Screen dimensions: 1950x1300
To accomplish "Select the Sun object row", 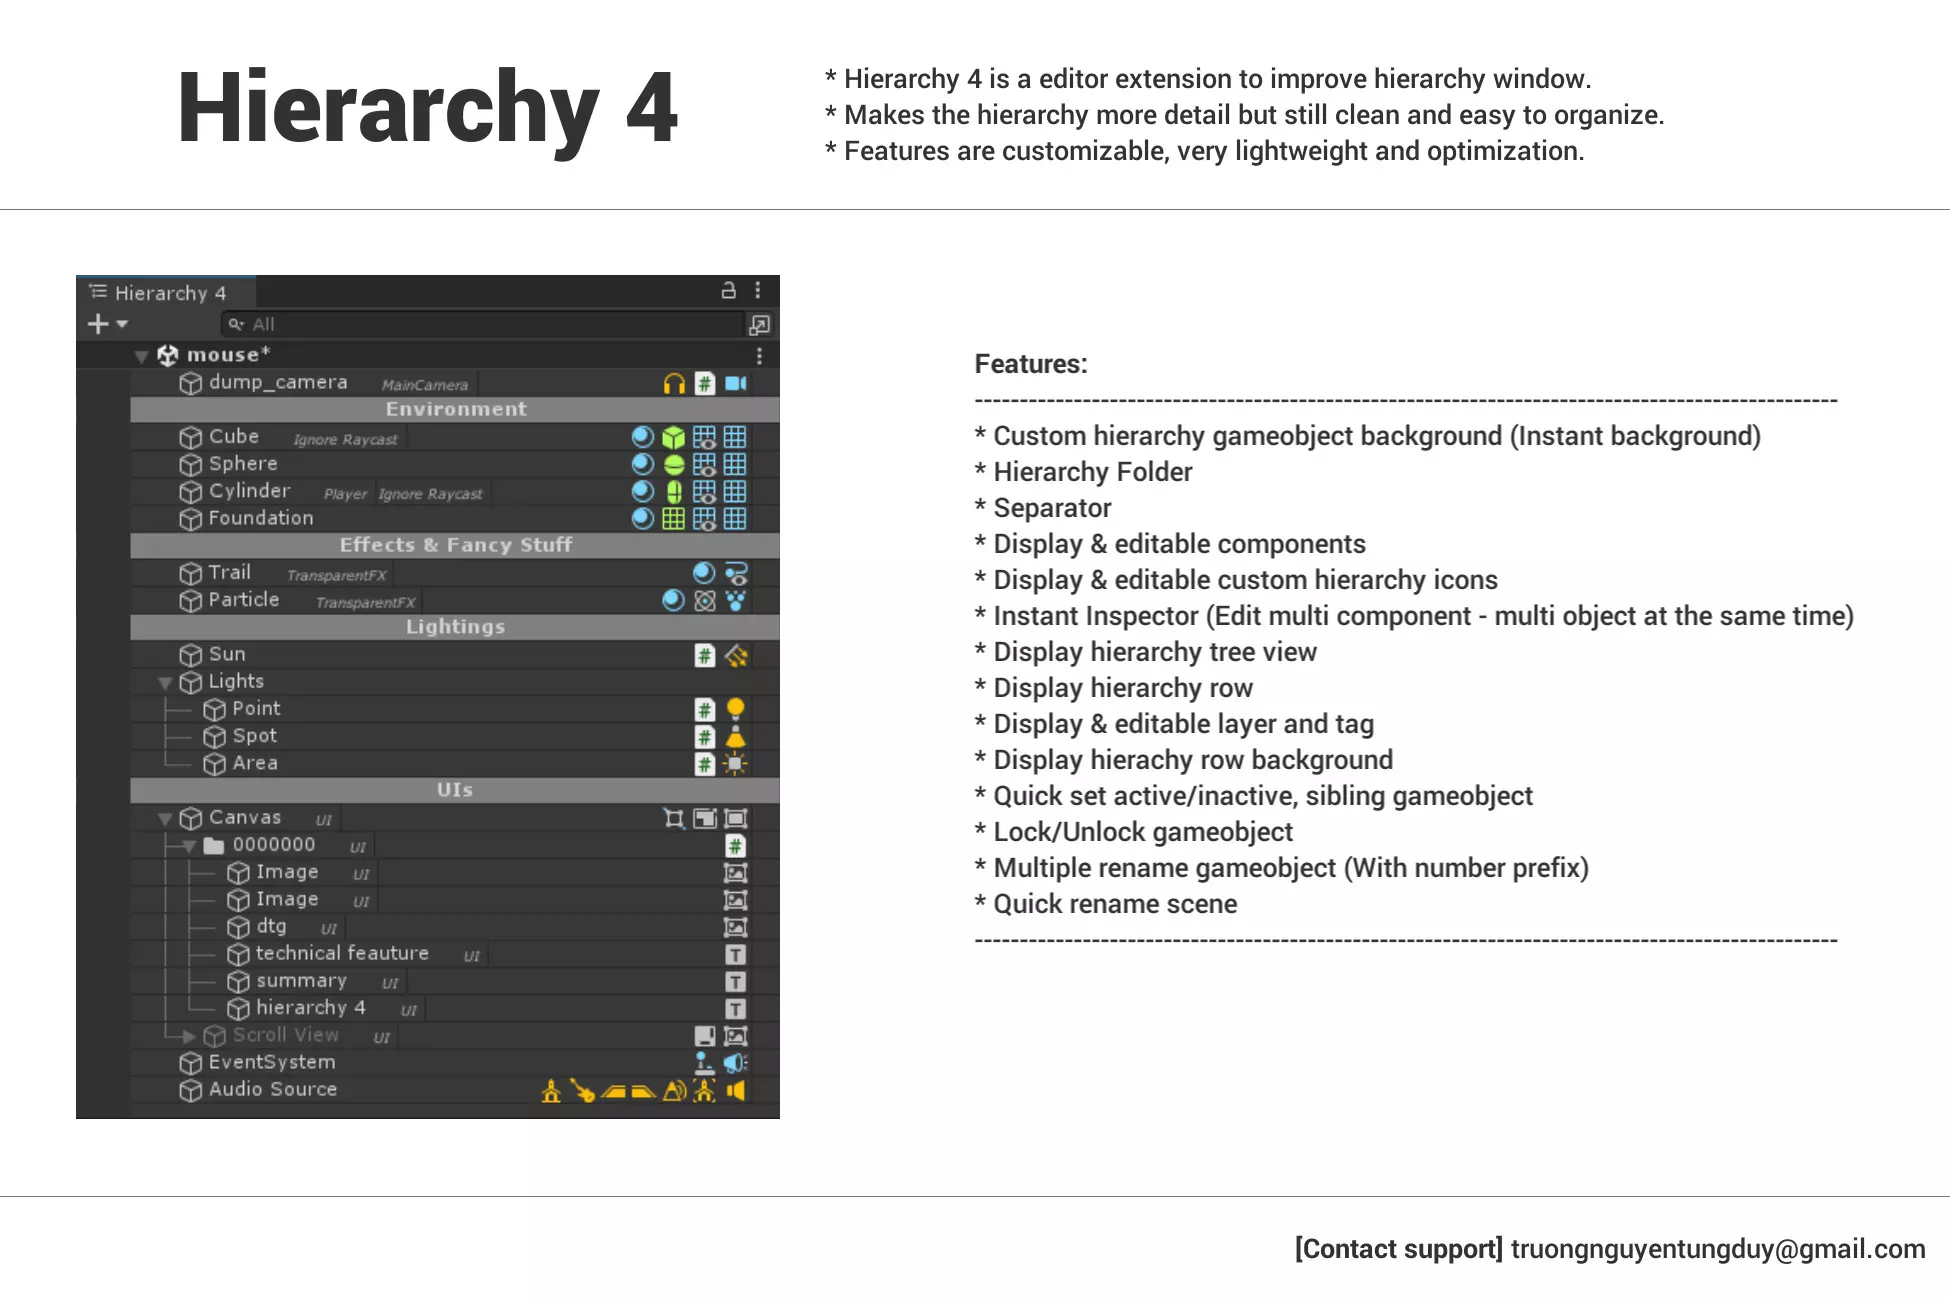I will click(455, 656).
